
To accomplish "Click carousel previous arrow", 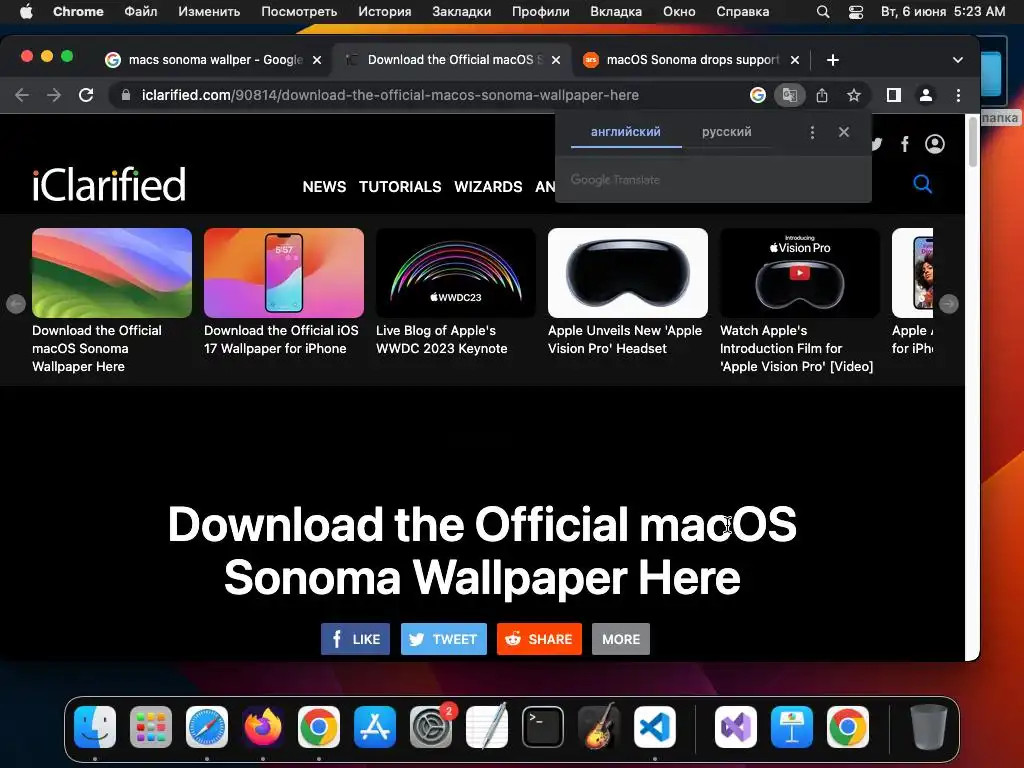I will [x=16, y=304].
